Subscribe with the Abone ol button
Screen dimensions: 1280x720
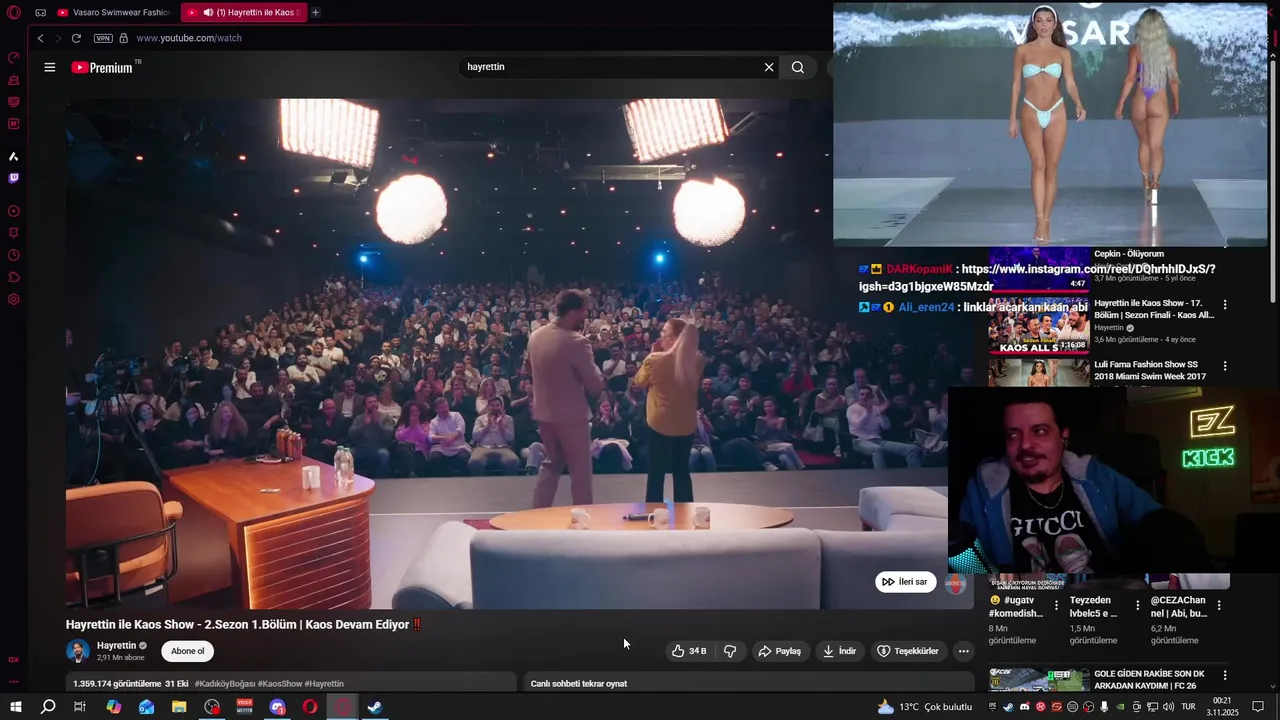tap(187, 651)
